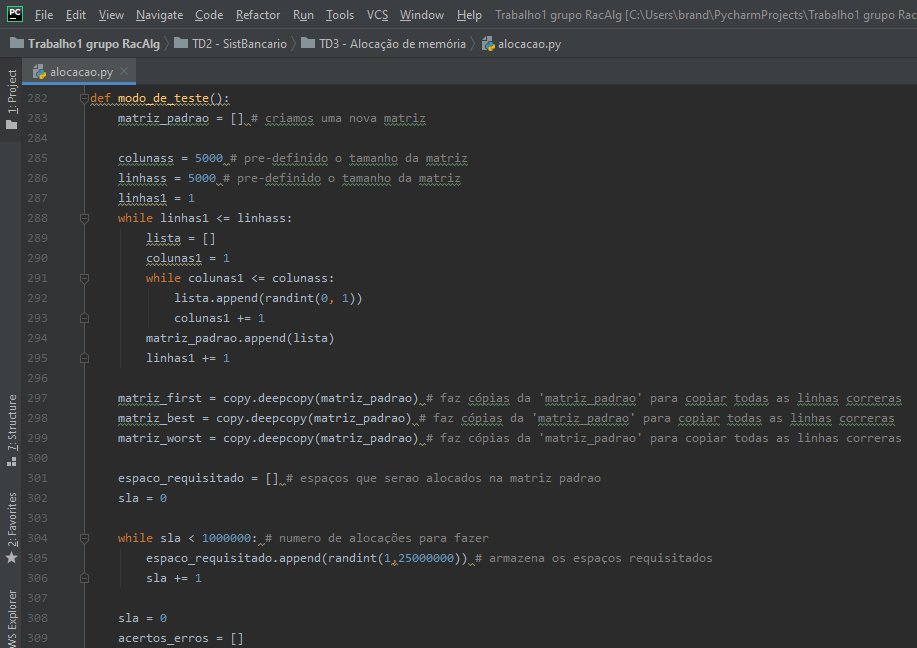Place cursor on matriz_padrao = [] at line 283
Image resolution: width=917 pixels, height=648 pixels.
pos(180,118)
